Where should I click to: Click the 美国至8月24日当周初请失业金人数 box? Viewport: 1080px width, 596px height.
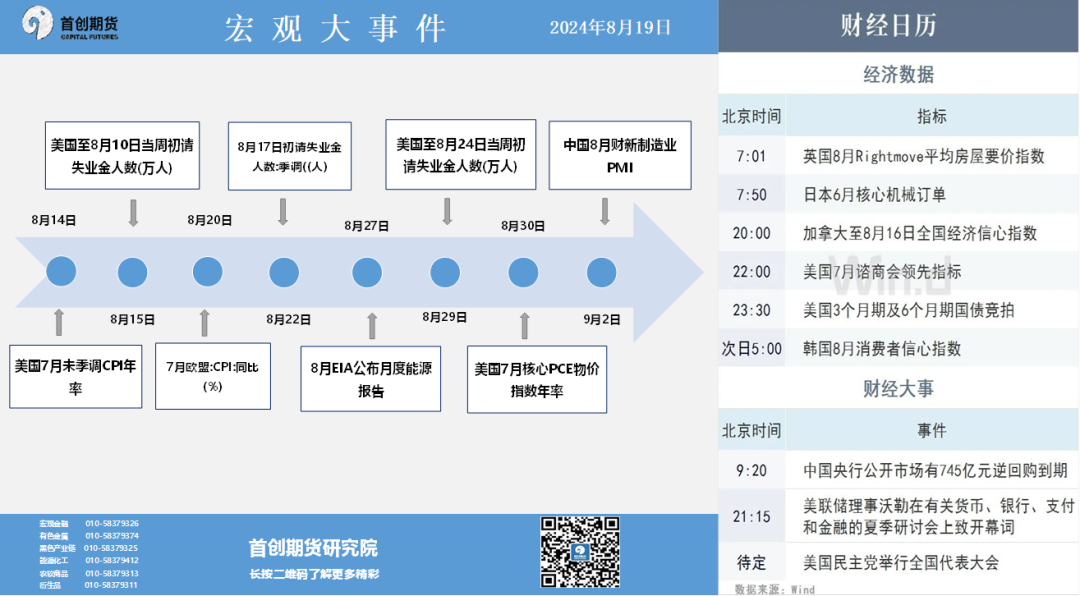click(461, 155)
